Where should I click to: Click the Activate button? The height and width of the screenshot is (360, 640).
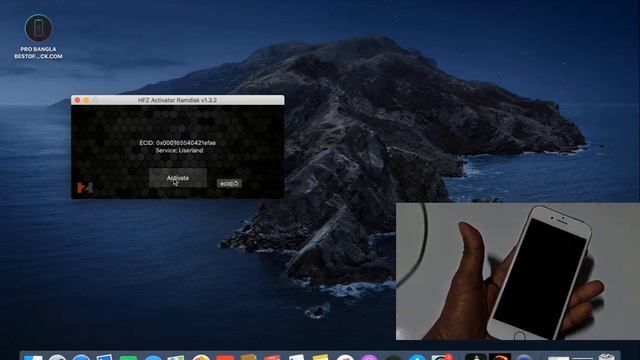tap(178, 178)
